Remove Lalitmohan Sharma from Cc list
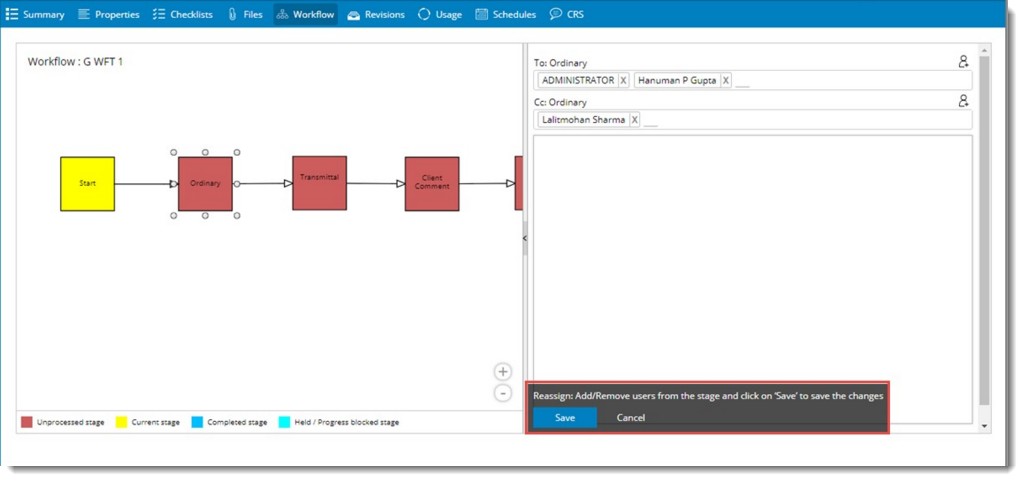Viewport: 1023px width, 481px height. pos(634,120)
